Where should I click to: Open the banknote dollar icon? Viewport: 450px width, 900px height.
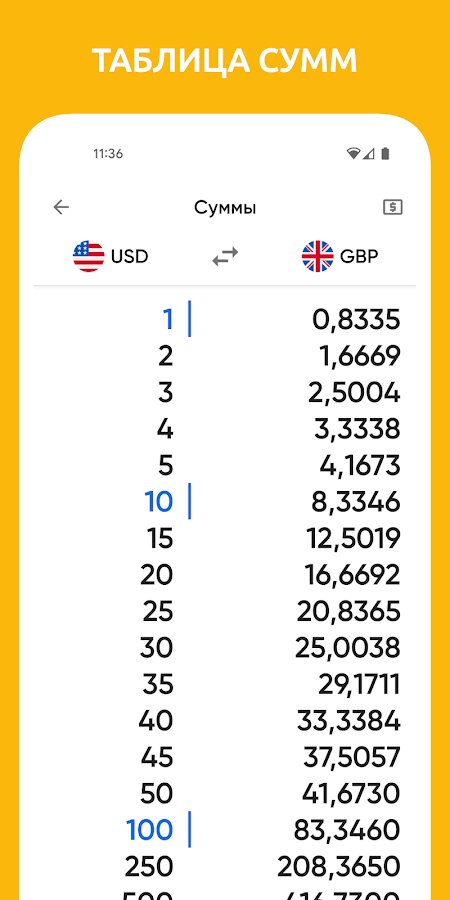tap(393, 207)
